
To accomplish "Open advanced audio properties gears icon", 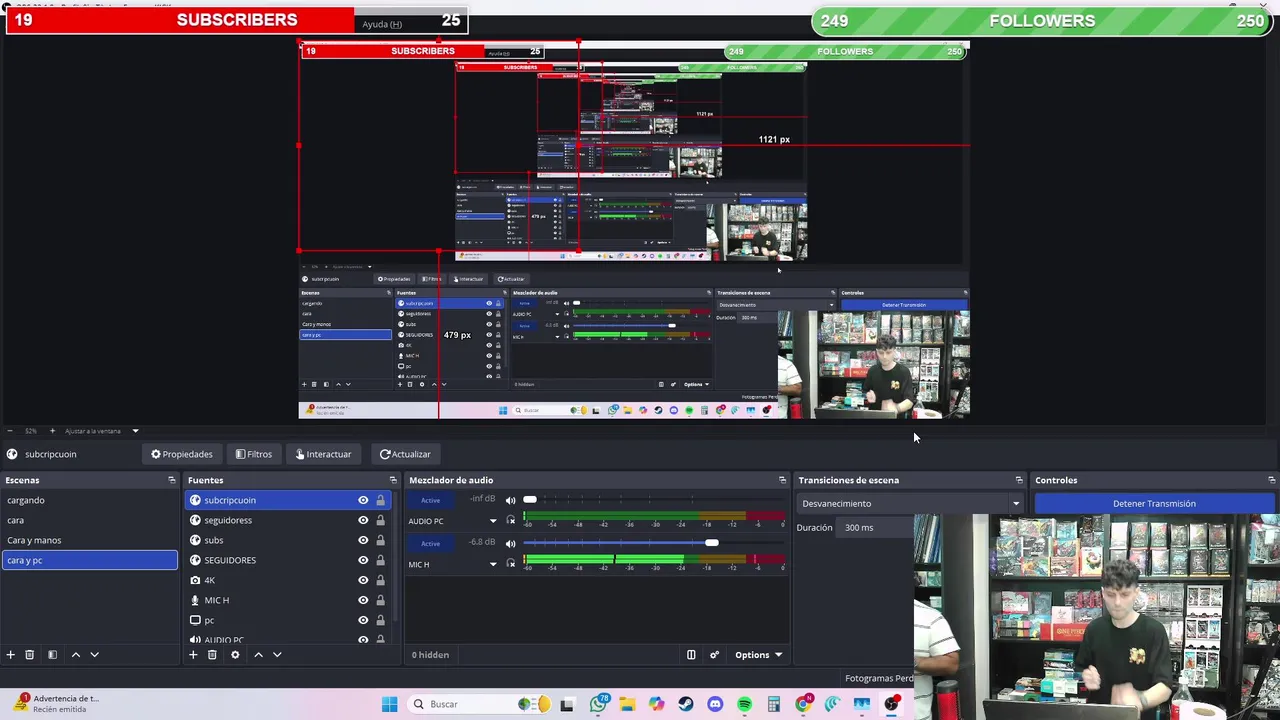I will point(714,655).
